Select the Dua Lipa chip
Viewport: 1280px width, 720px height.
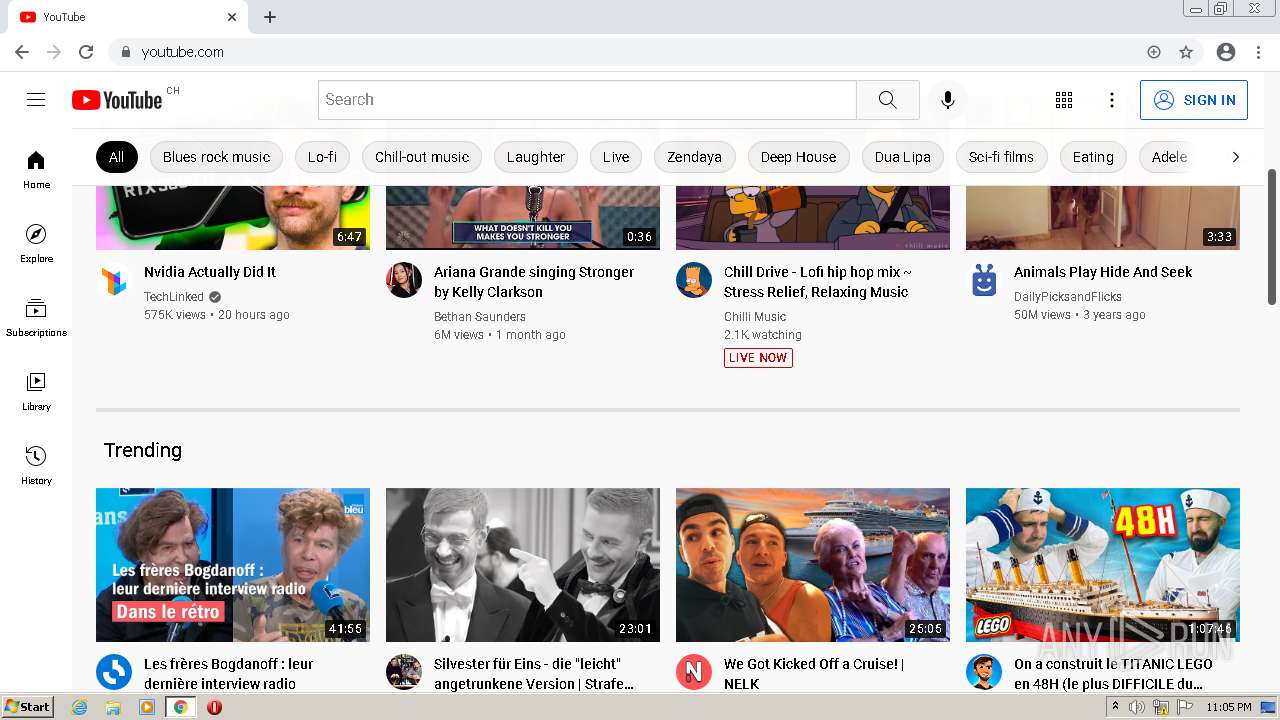tap(903, 157)
